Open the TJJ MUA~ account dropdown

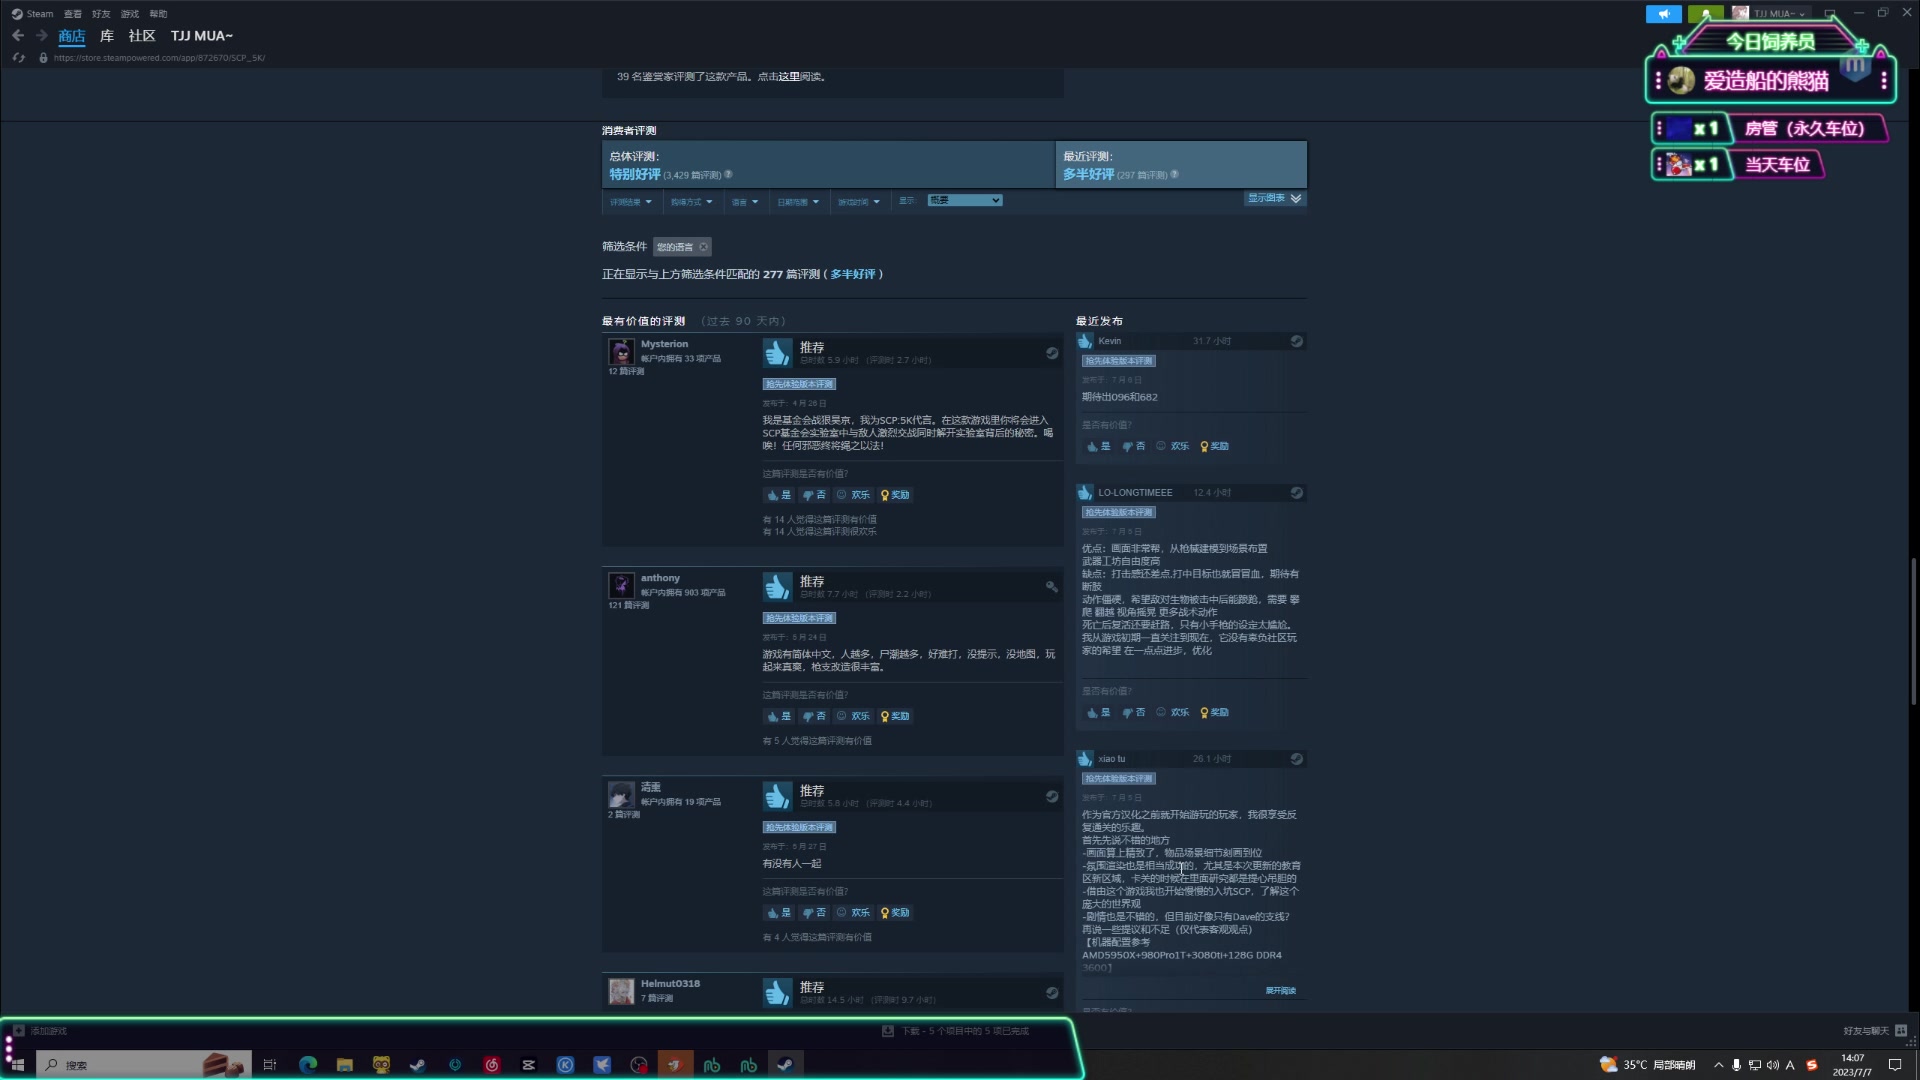coord(1780,14)
